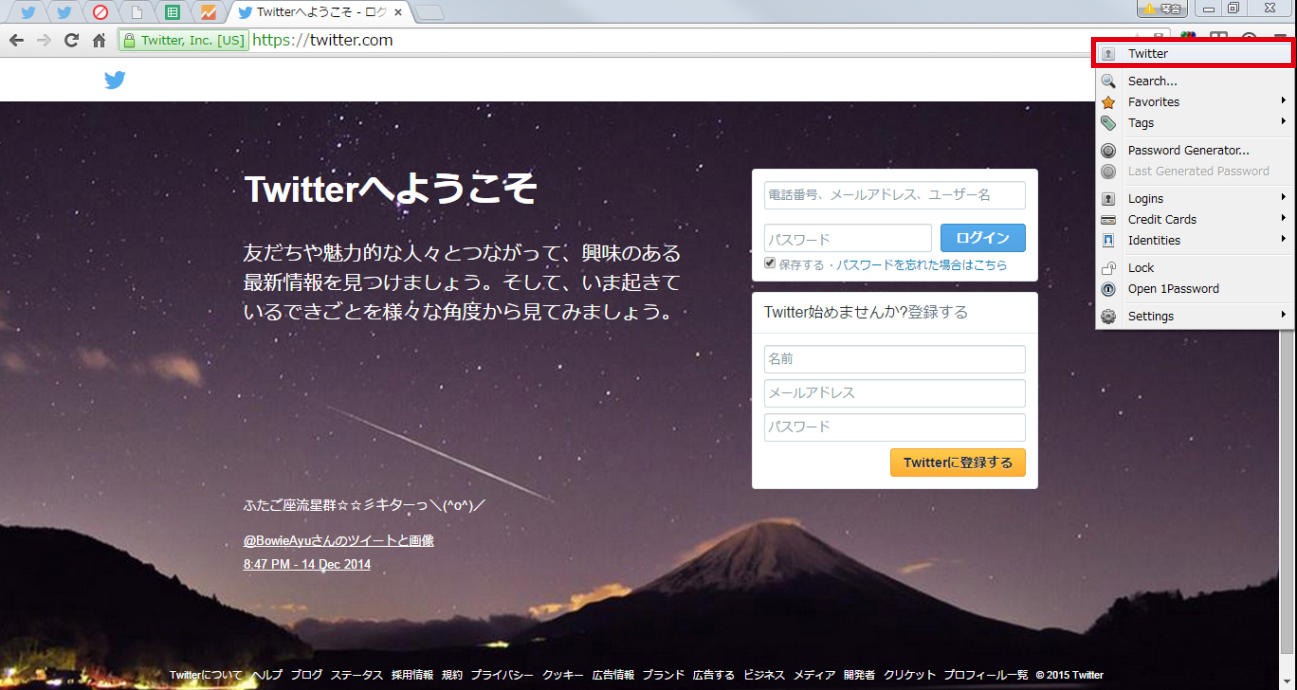The height and width of the screenshot is (690, 1297).
Task: Open the ヘルプ footer link
Action: coord(267,675)
